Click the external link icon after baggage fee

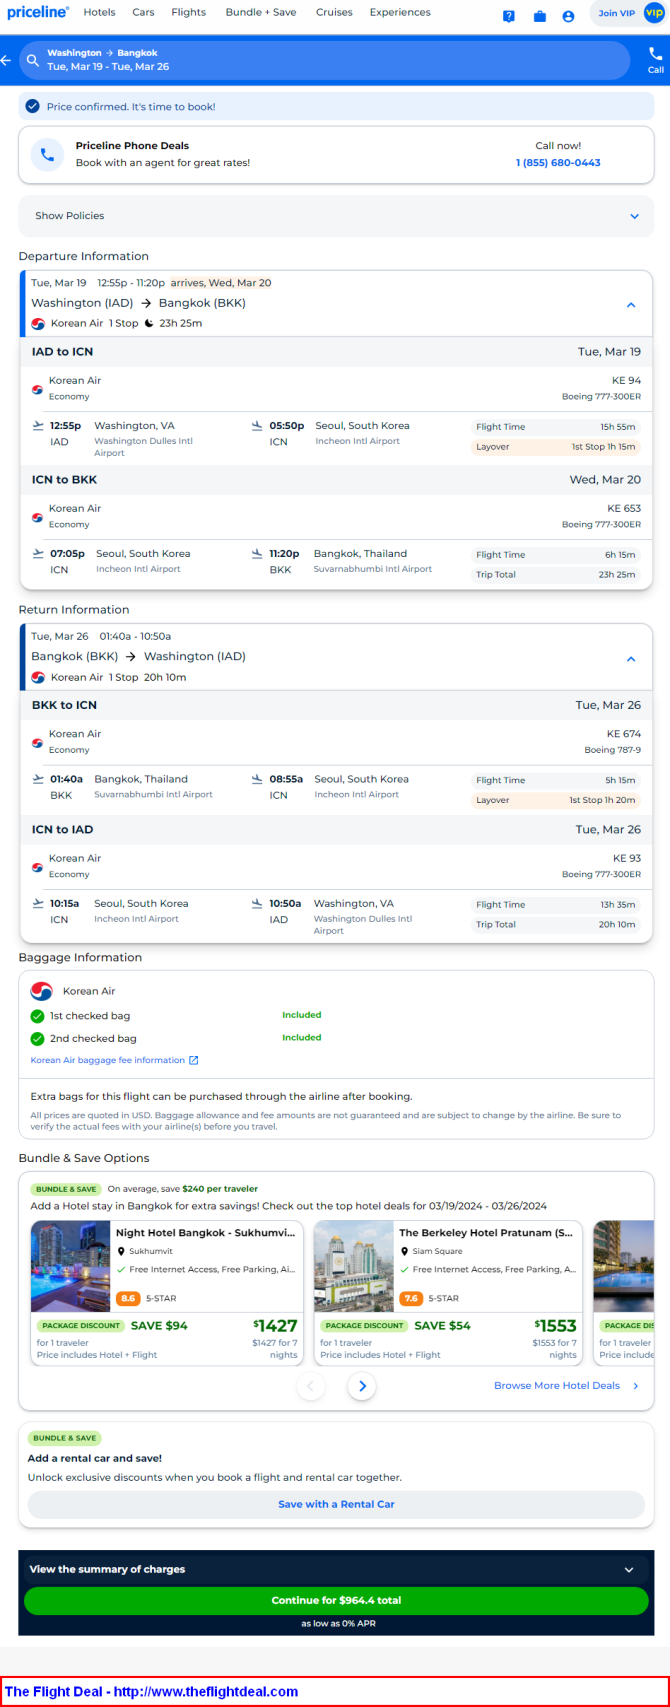(x=194, y=1060)
